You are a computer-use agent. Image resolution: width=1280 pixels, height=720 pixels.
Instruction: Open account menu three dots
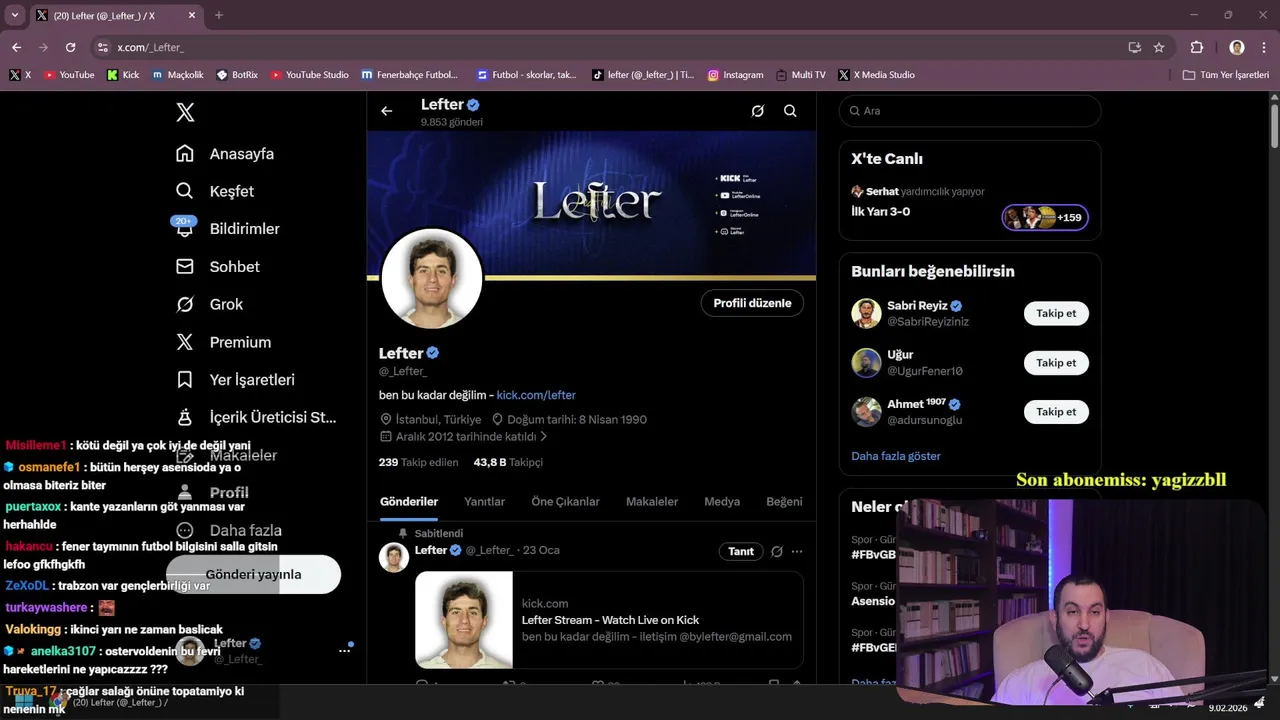coord(344,650)
